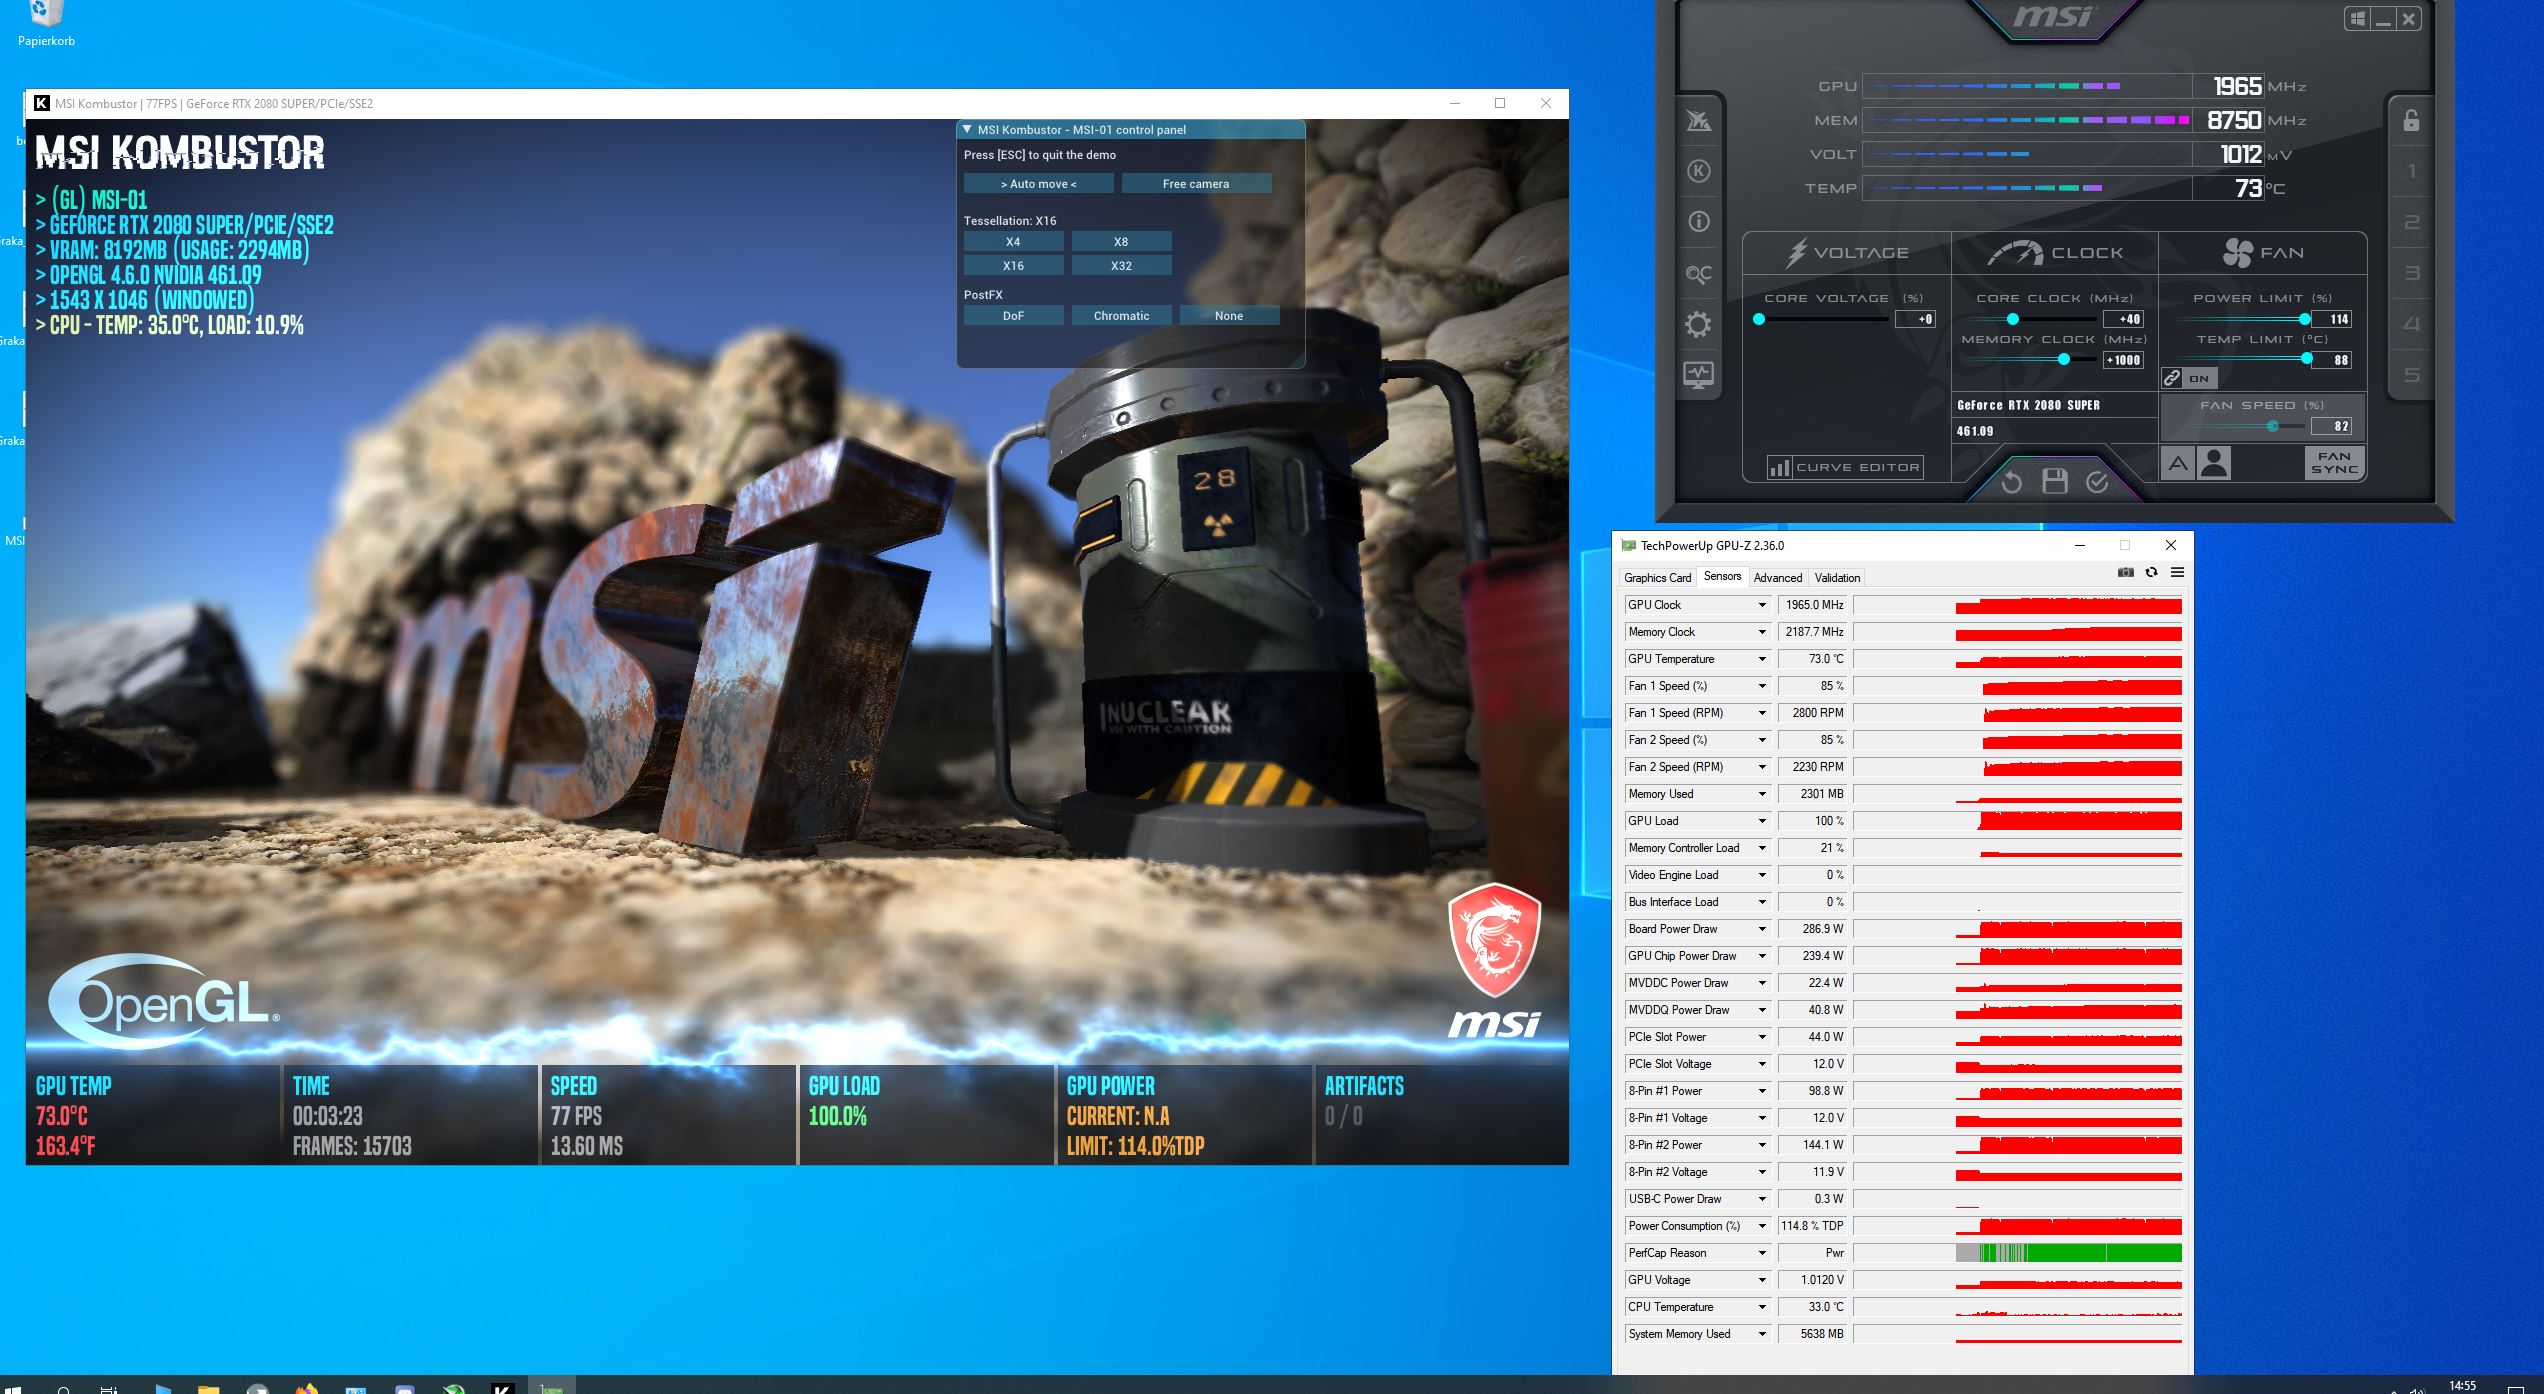Open the Papierkorb desktop icon
Viewport: 2544px width, 1394px height.
tap(46, 24)
